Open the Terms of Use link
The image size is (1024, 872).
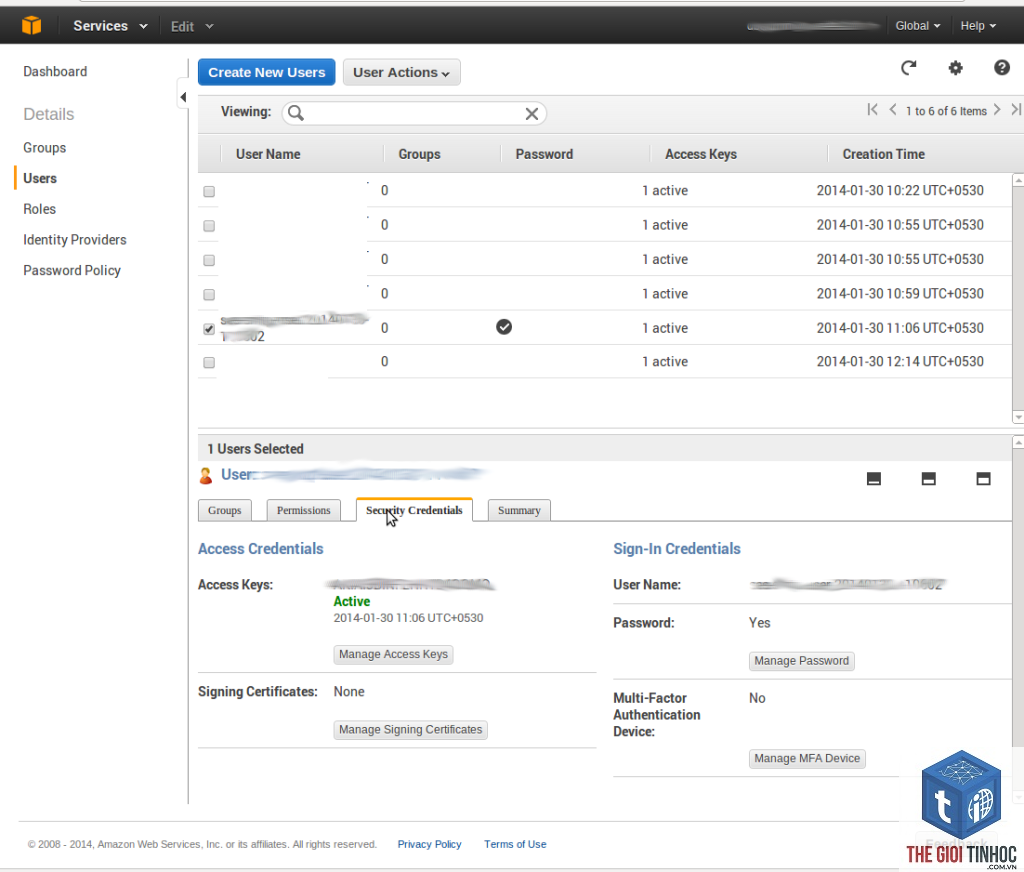tap(515, 844)
